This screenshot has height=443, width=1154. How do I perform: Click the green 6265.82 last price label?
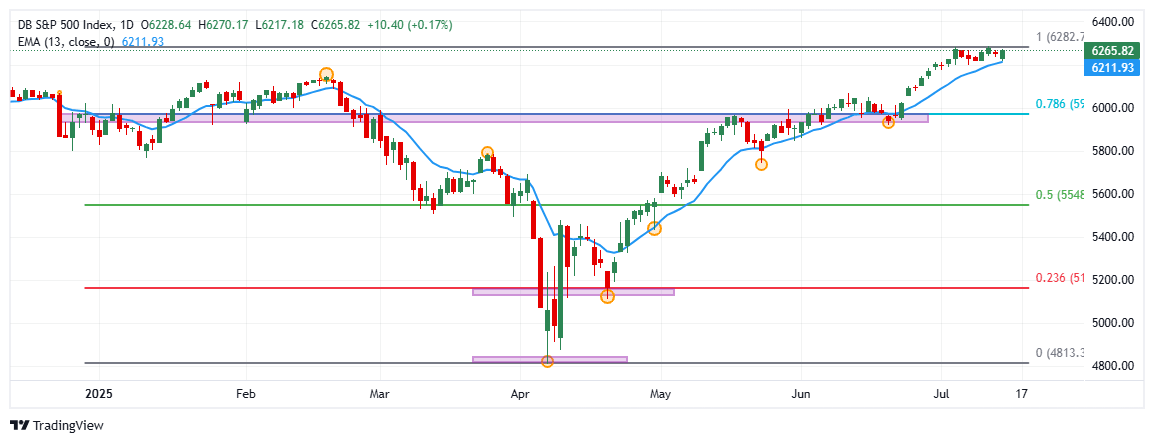click(x=1112, y=51)
